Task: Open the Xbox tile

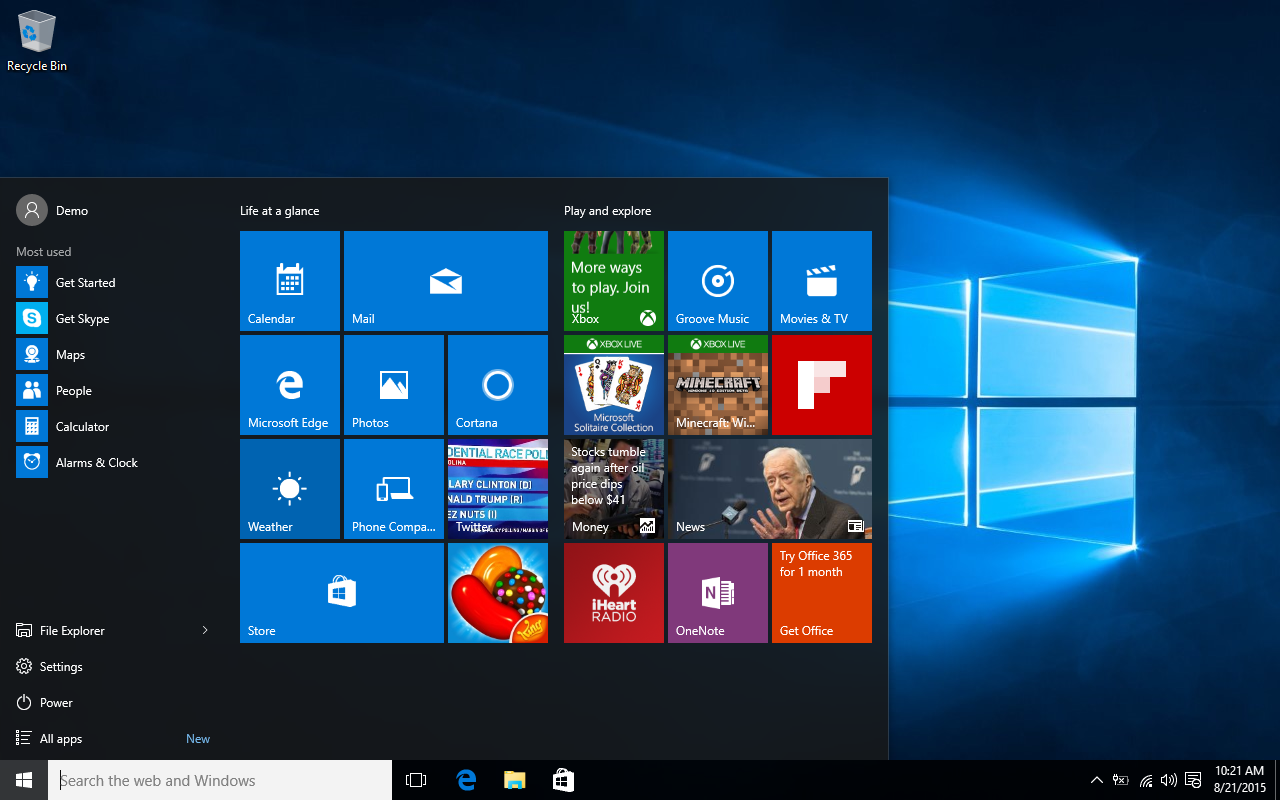Action: [614, 281]
